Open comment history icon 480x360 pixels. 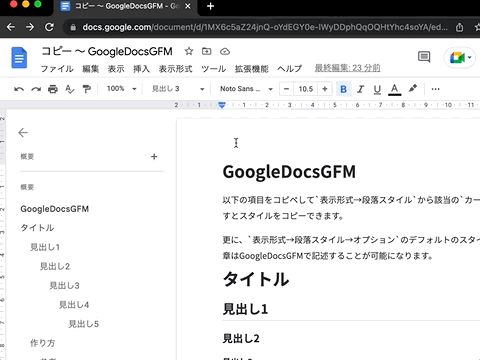[424, 57]
